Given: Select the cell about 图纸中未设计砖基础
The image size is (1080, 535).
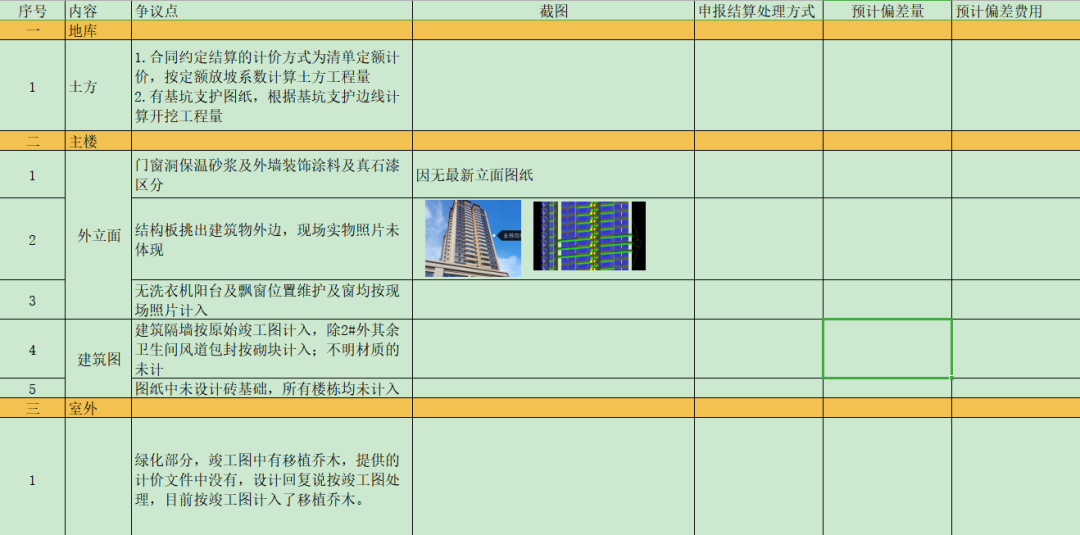Looking at the screenshot, I should pos(271,388).
